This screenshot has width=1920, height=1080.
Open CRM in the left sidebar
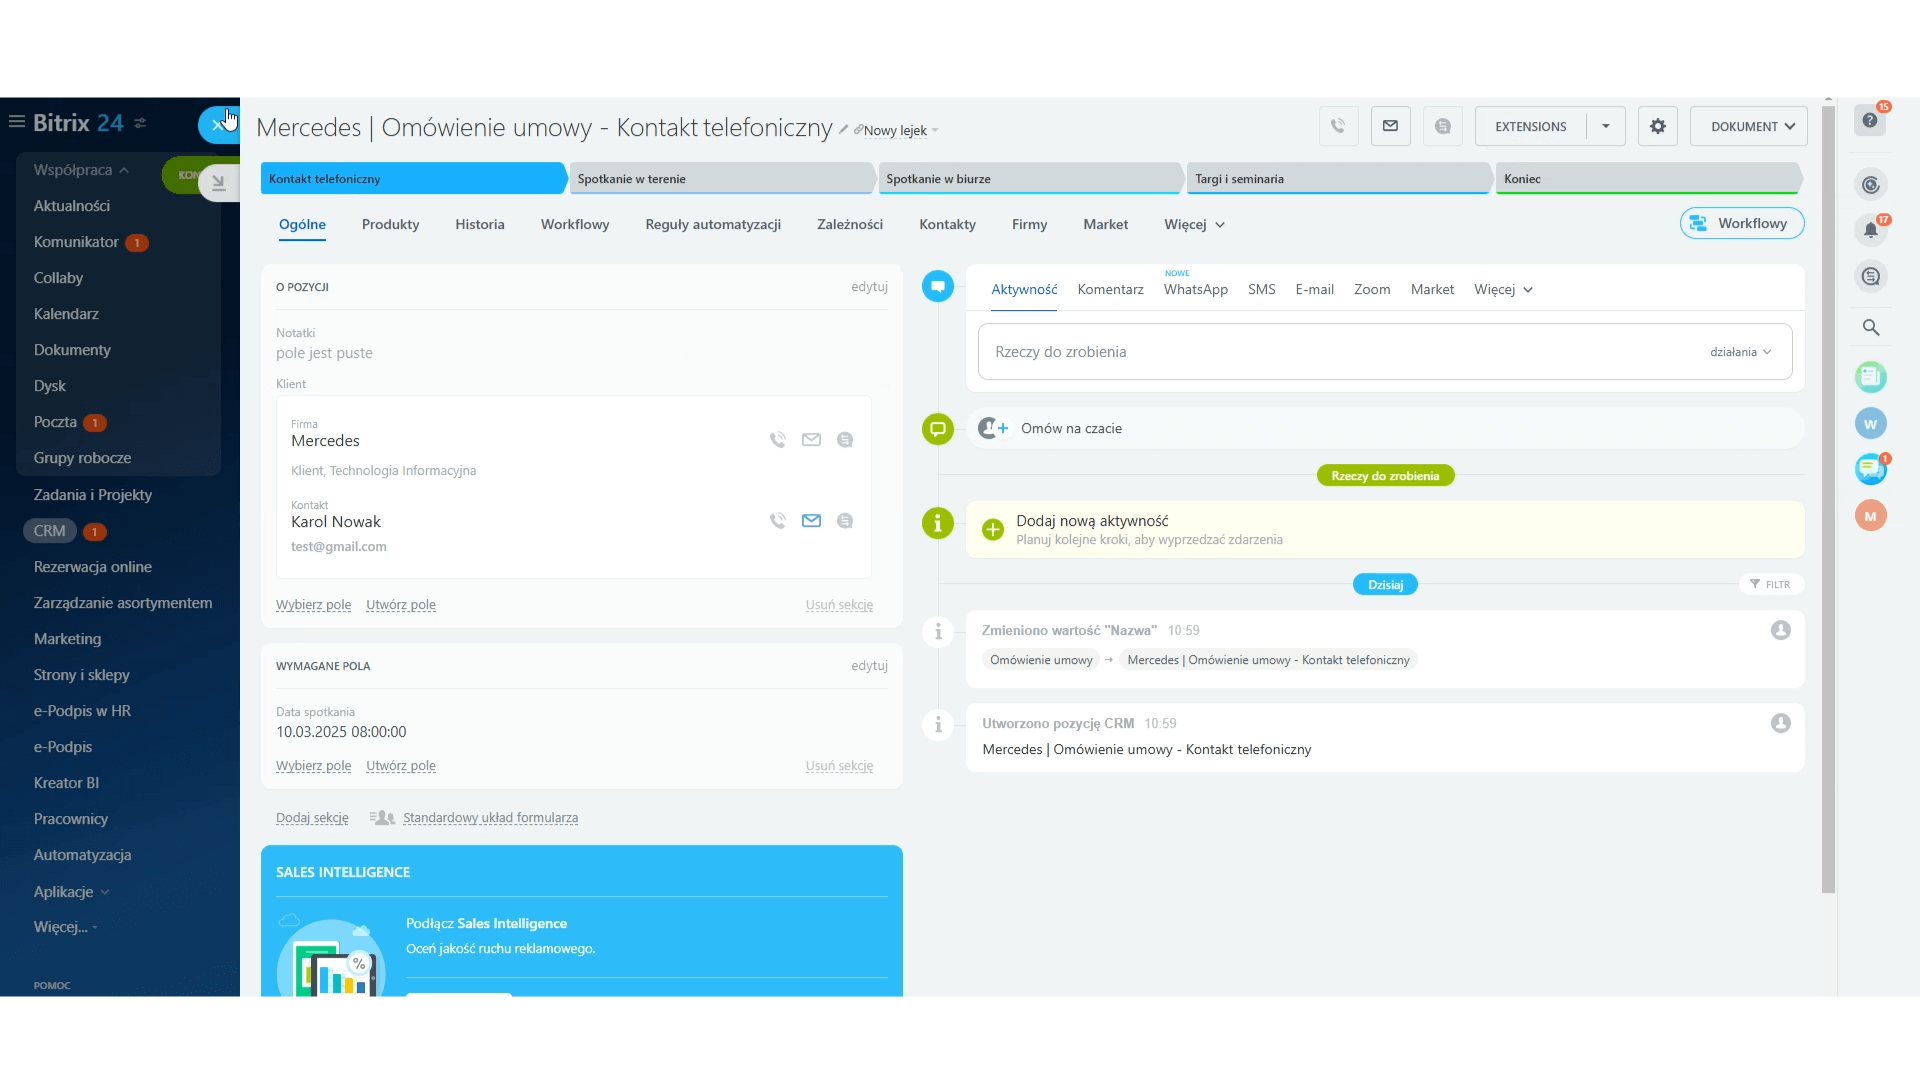49,531
